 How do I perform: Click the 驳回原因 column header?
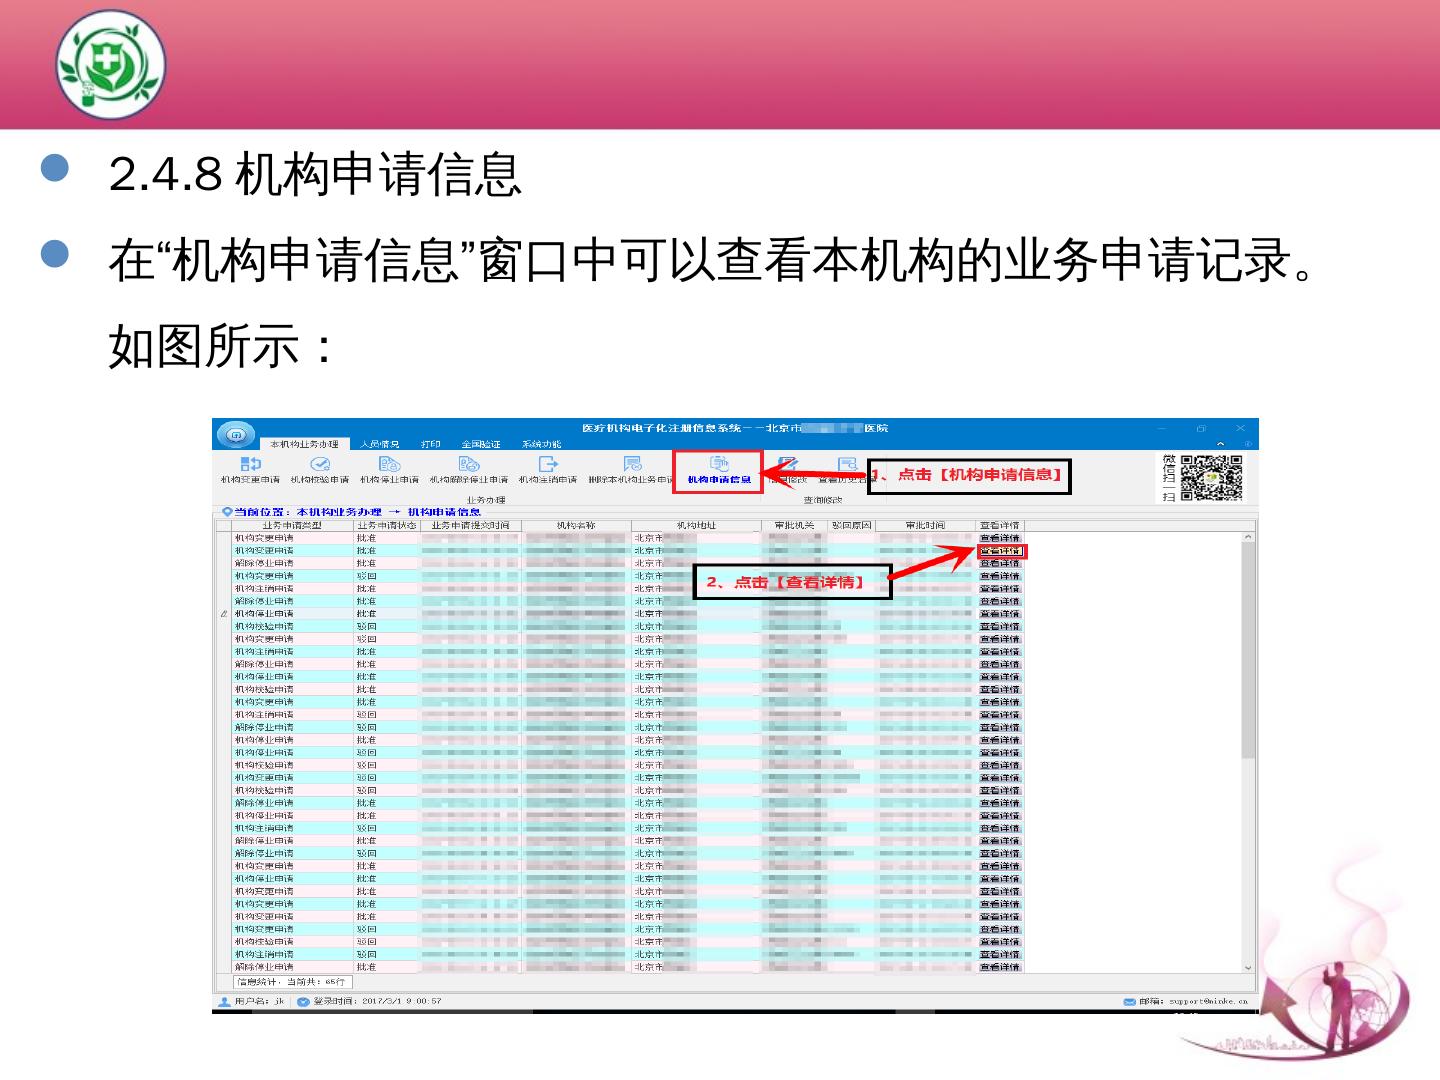point(852,525)
